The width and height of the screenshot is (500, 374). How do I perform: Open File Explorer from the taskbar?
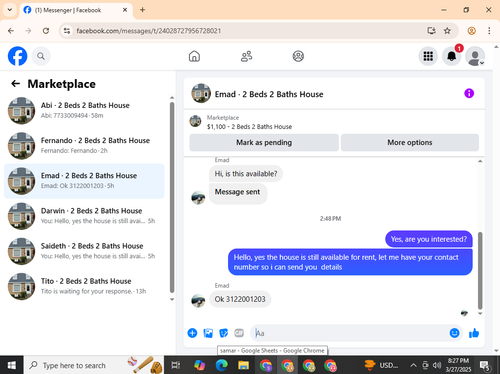(243, 365)
